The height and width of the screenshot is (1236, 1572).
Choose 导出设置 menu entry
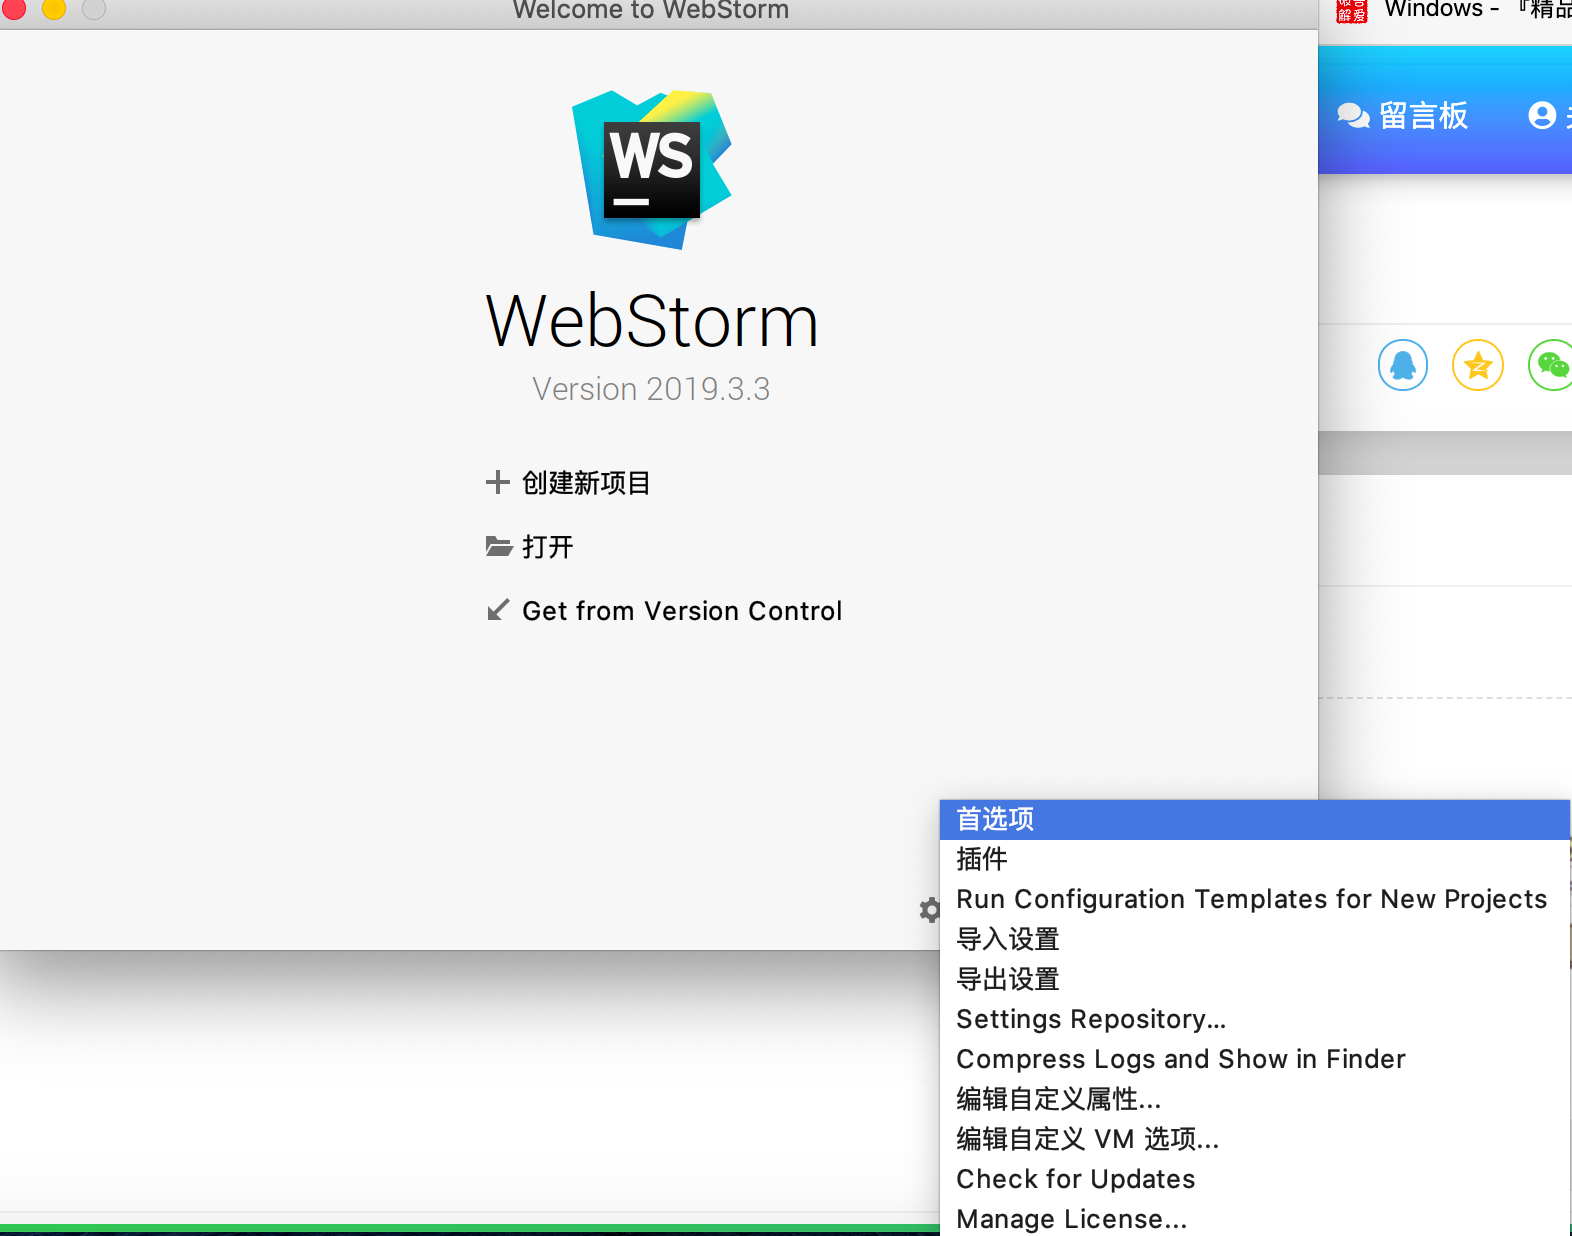(x=1255, y=979)
